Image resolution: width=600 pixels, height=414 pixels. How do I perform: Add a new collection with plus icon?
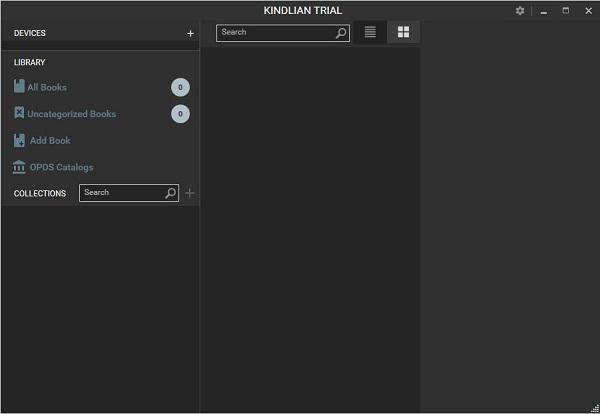tap(189, 193)
